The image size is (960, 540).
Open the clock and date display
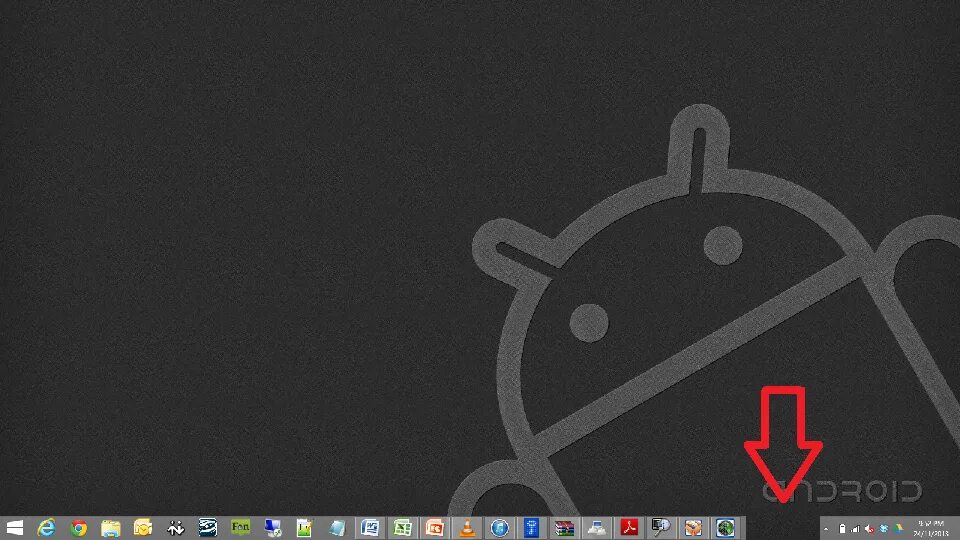tap(931, 528)
